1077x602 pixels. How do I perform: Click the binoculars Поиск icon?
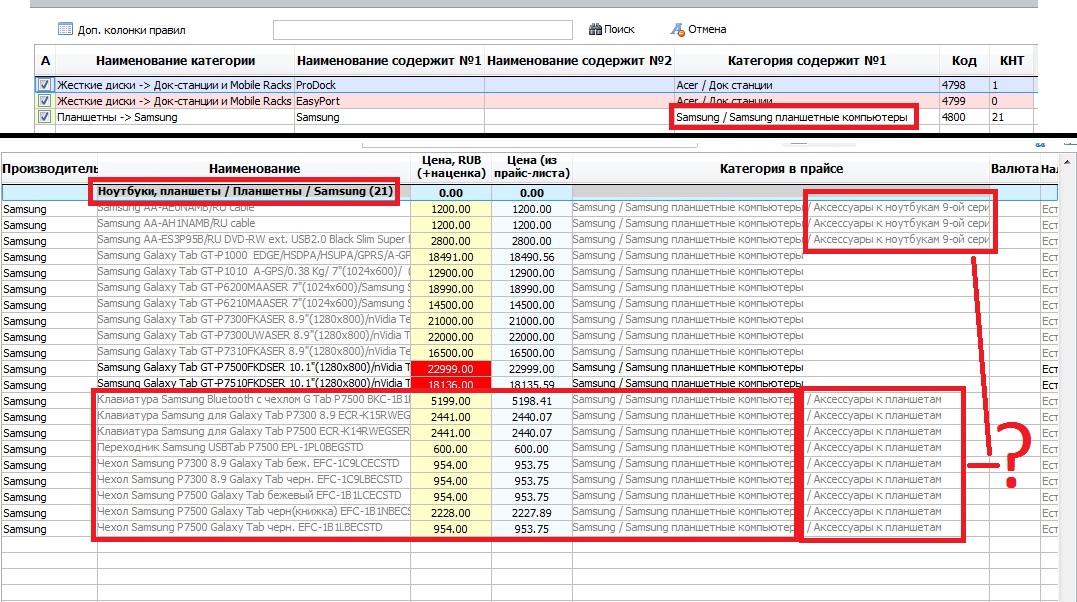coord(595,29)
